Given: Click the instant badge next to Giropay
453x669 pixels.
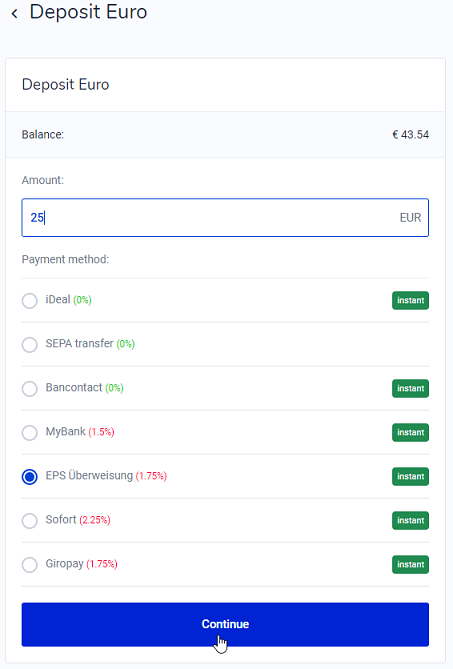Looking at the screenshot, I should (410, 564).
